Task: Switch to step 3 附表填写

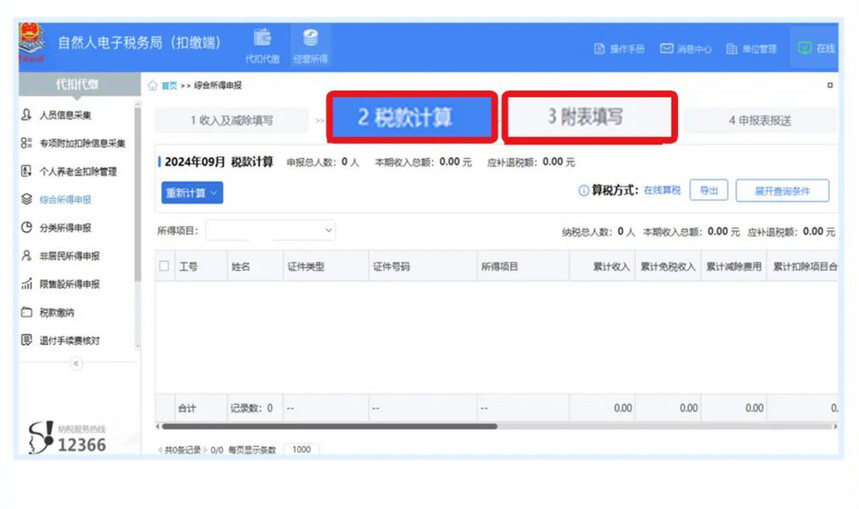Action: (589, 117)
